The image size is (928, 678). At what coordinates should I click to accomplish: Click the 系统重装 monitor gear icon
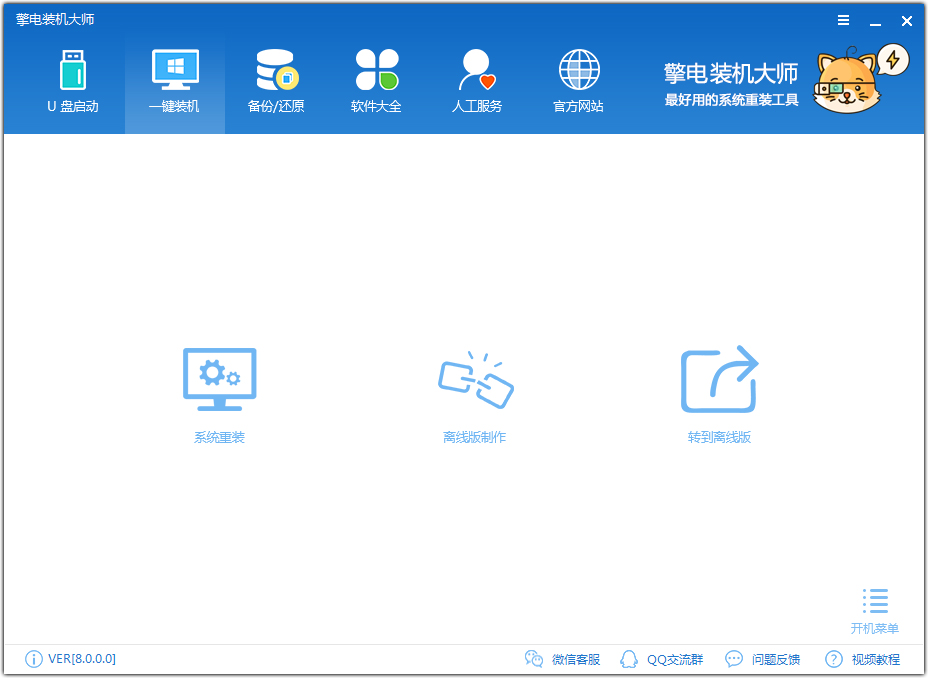[220, 379]
